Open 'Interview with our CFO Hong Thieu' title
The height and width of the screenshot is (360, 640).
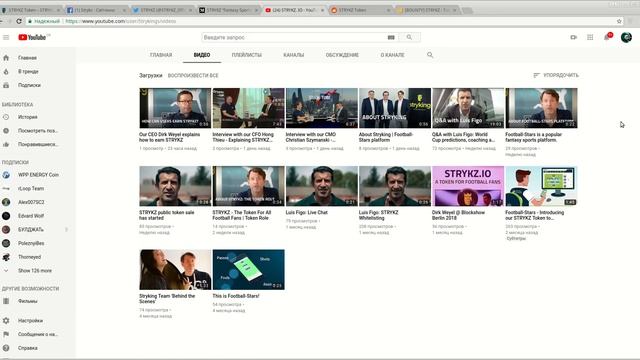(x=243, y=137)
